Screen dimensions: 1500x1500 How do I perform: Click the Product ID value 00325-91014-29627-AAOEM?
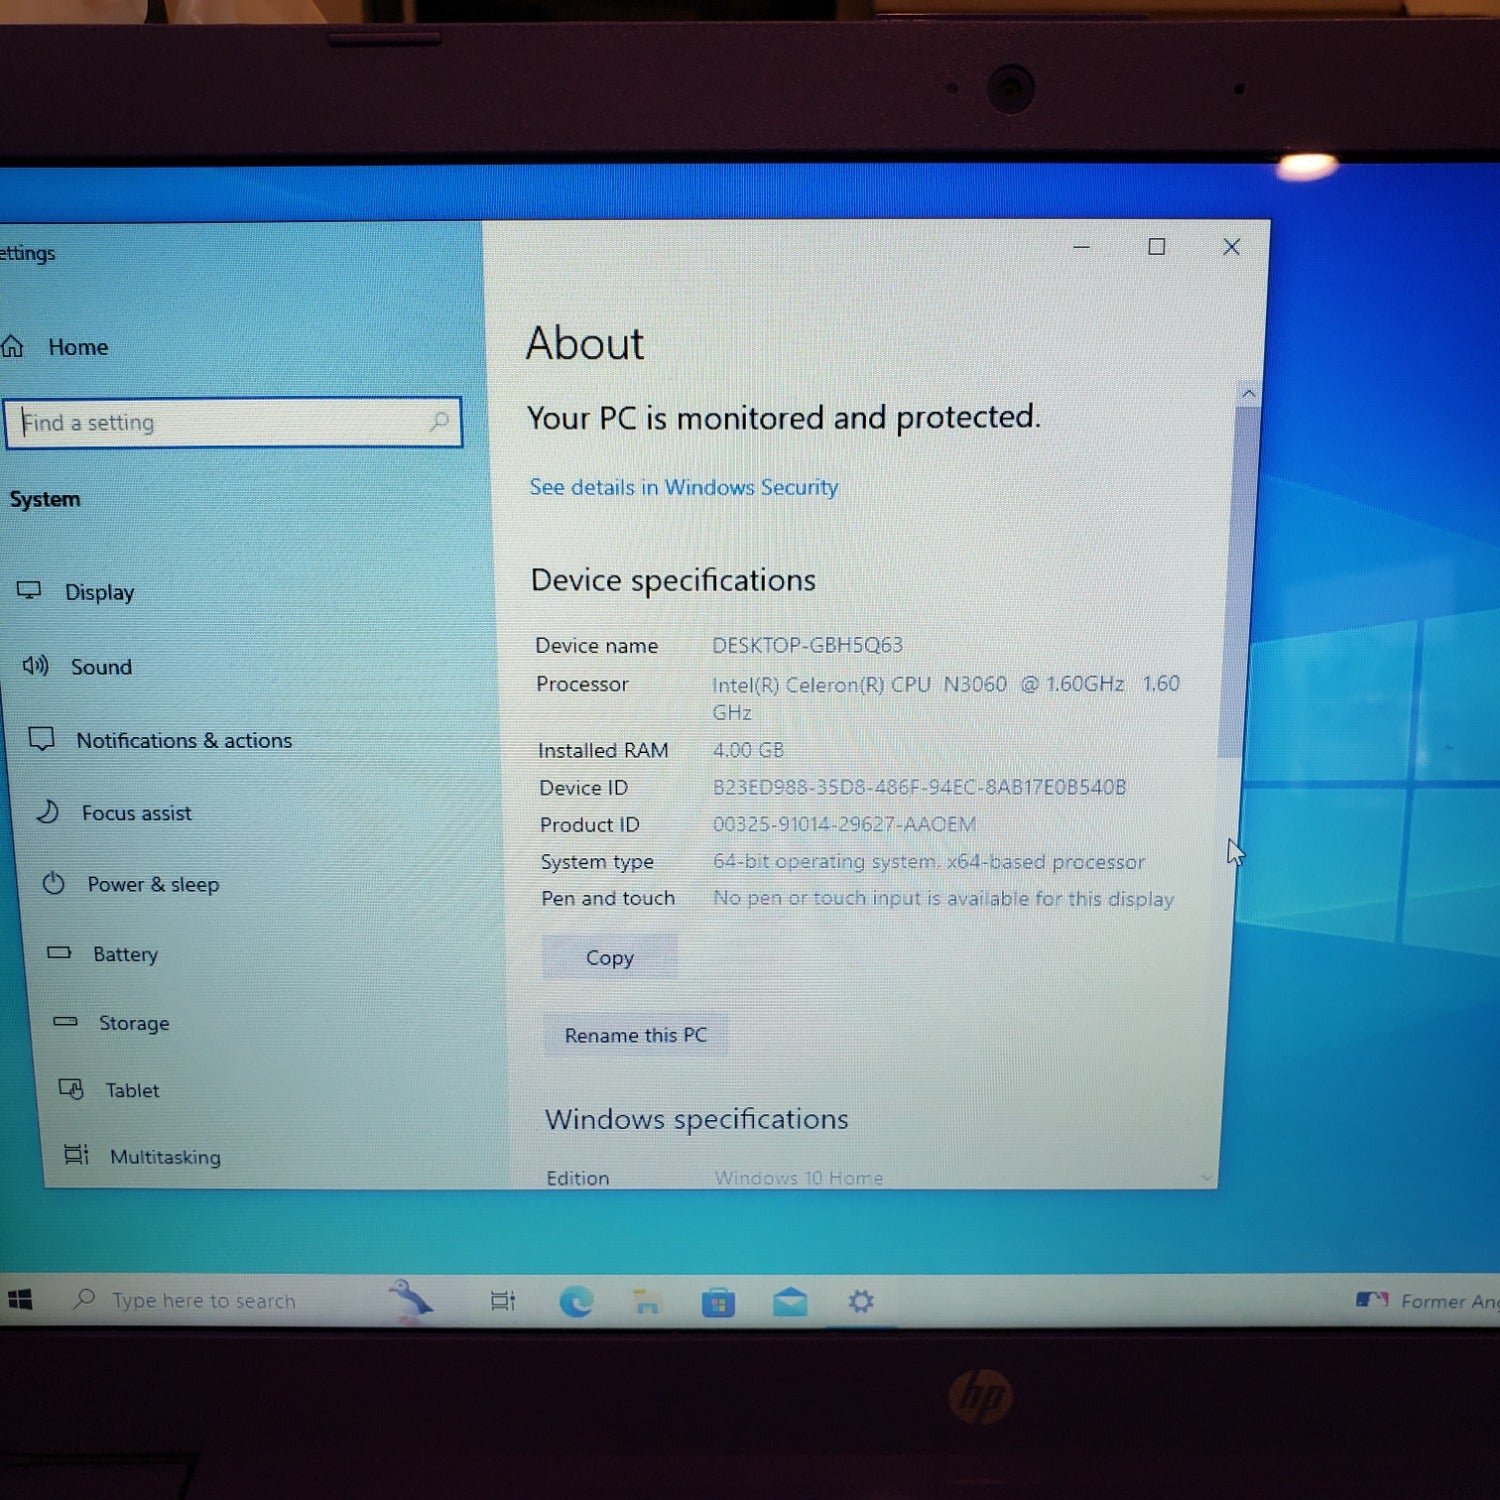tap(844, 824)
